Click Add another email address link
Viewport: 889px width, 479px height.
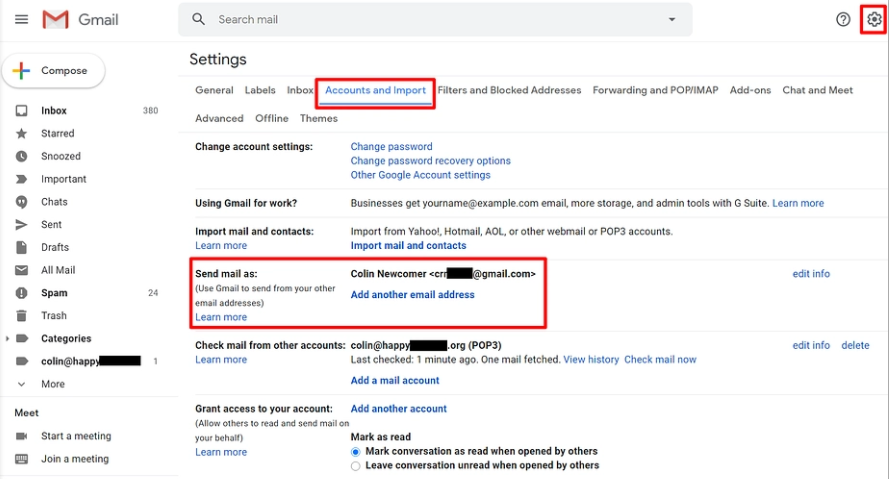point(412,295)
